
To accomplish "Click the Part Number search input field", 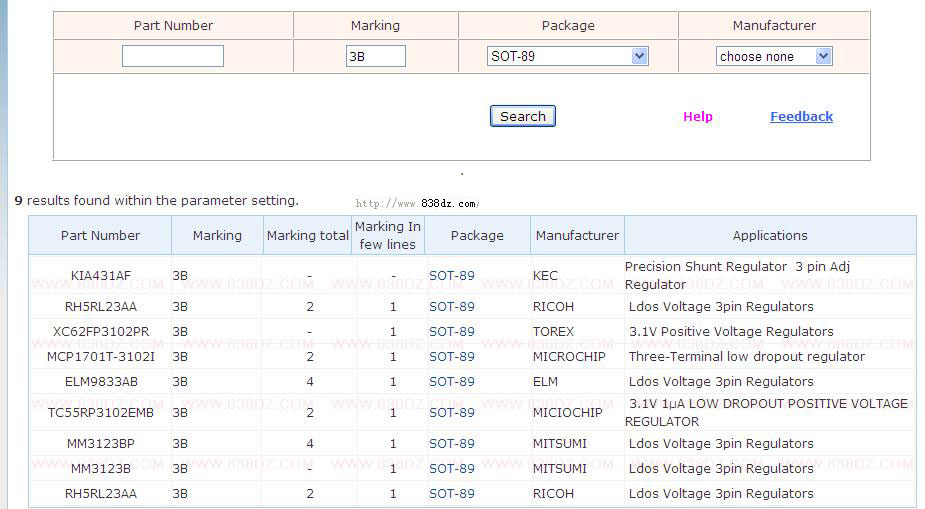I will tap(173, 56).
